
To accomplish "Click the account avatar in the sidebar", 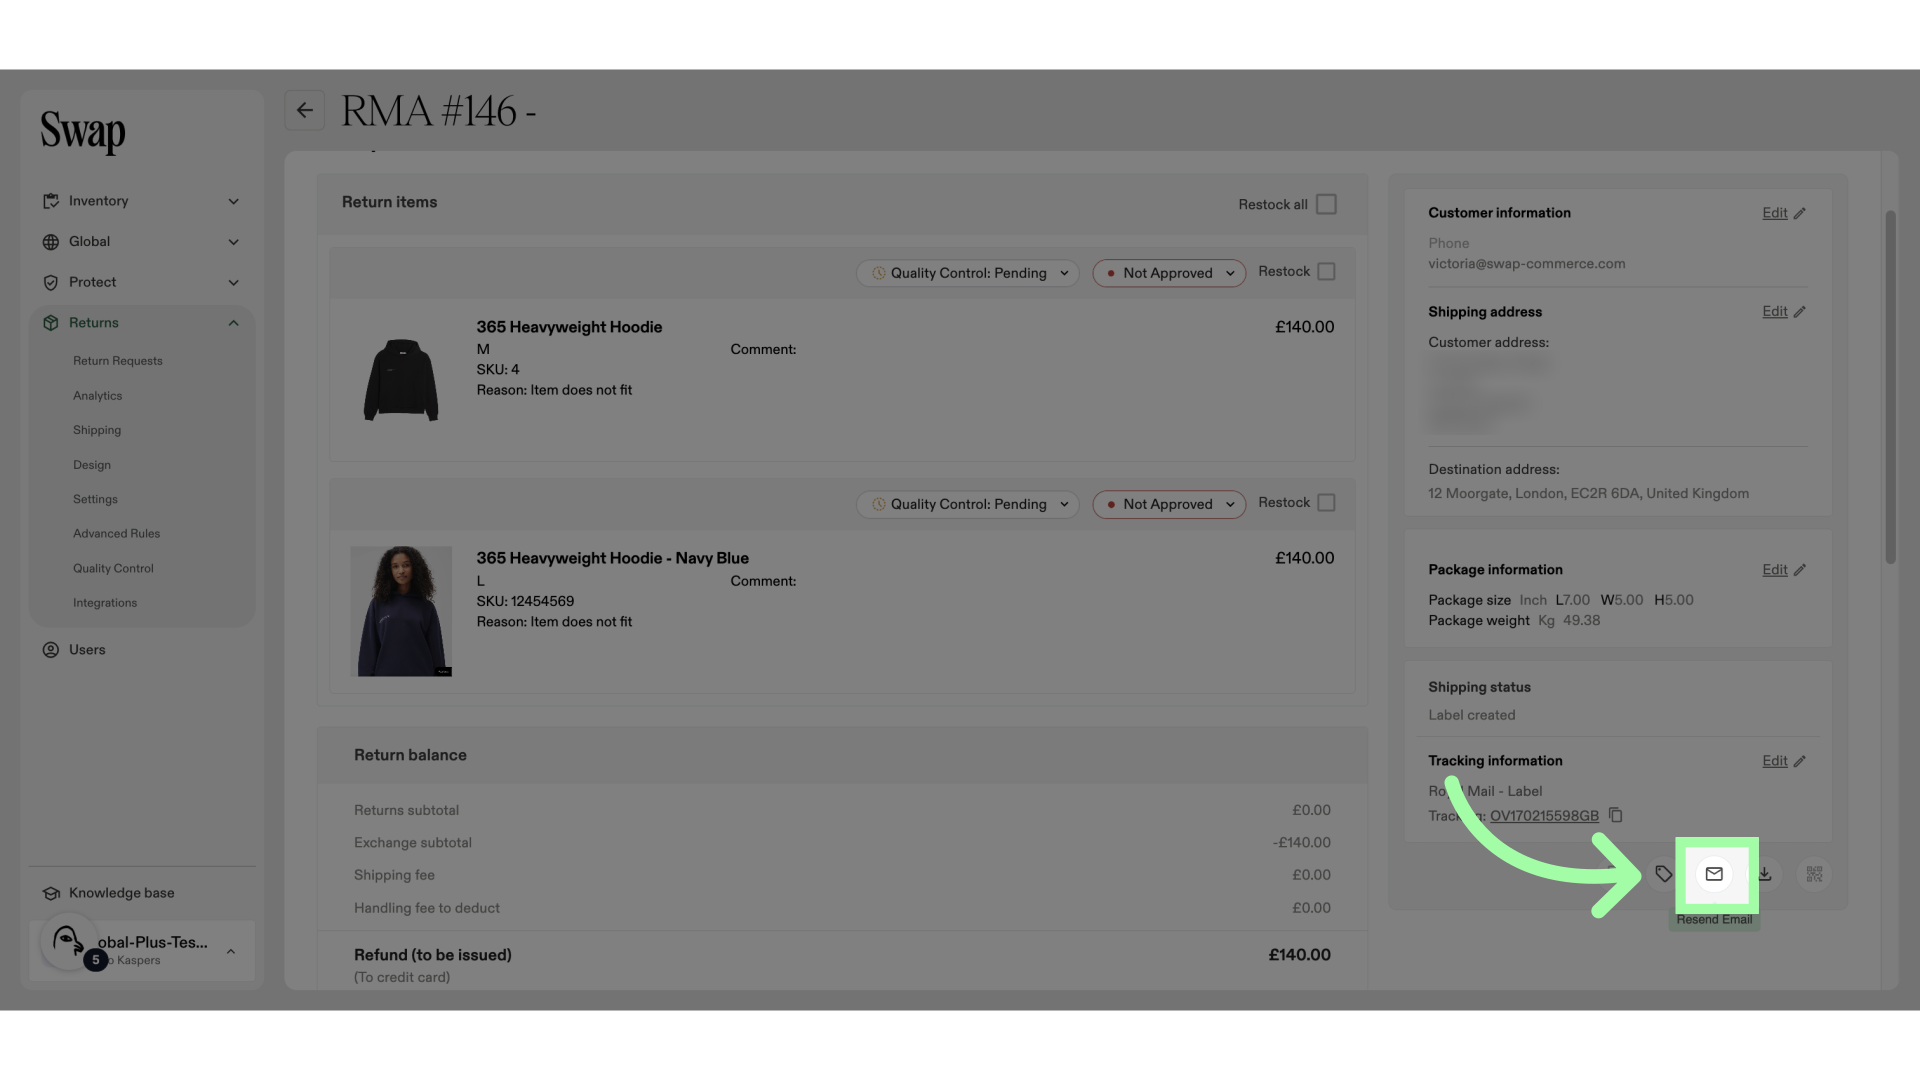I will click(68, 940).
